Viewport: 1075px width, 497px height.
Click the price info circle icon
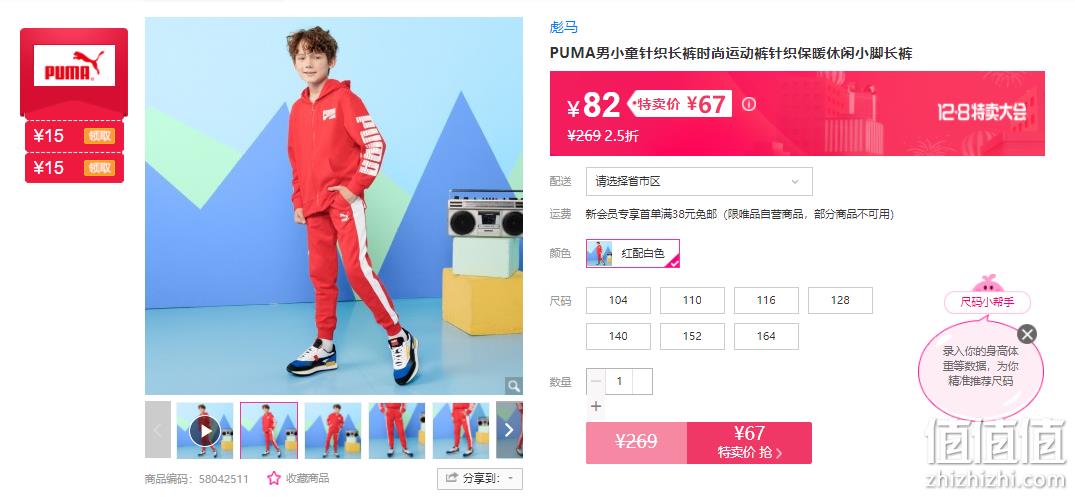coord(749,104)
